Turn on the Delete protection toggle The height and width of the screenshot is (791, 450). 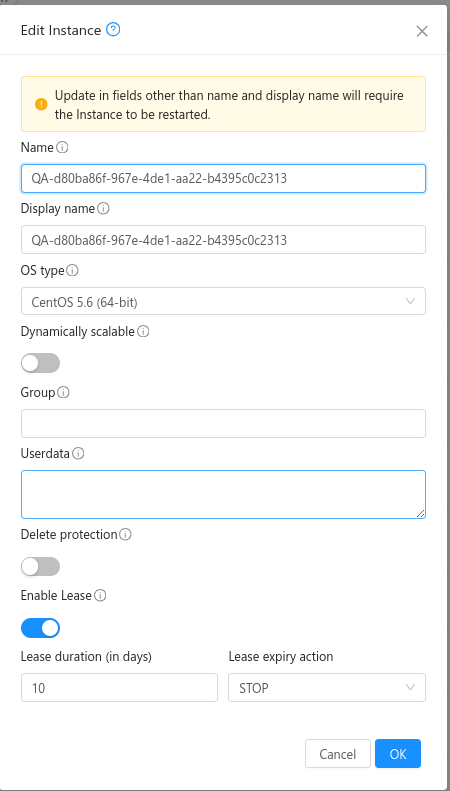click(40, 567)
